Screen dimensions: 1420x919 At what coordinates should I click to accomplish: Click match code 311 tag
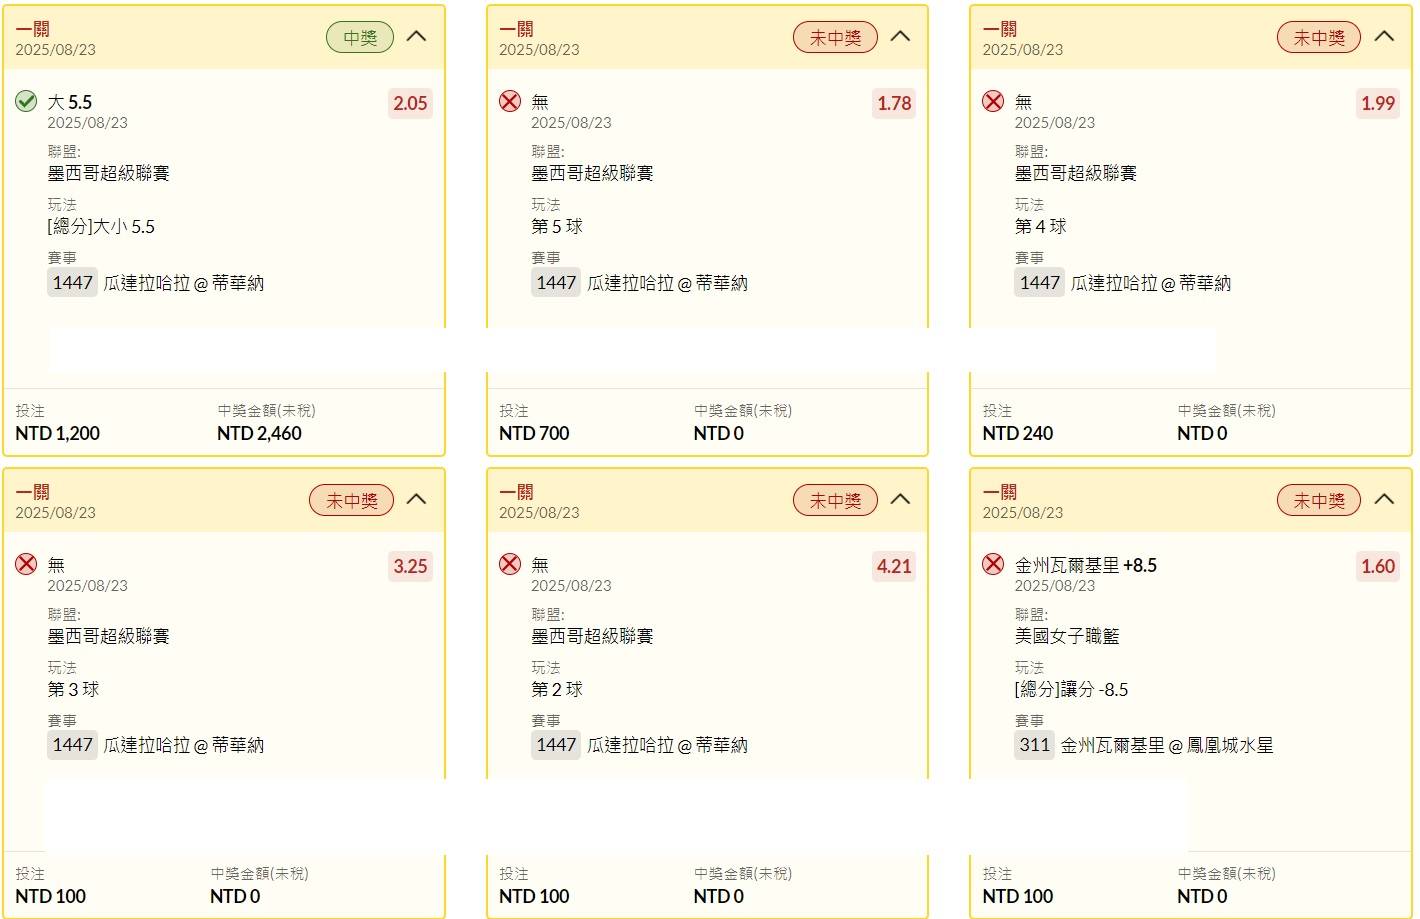(1034, 745)
